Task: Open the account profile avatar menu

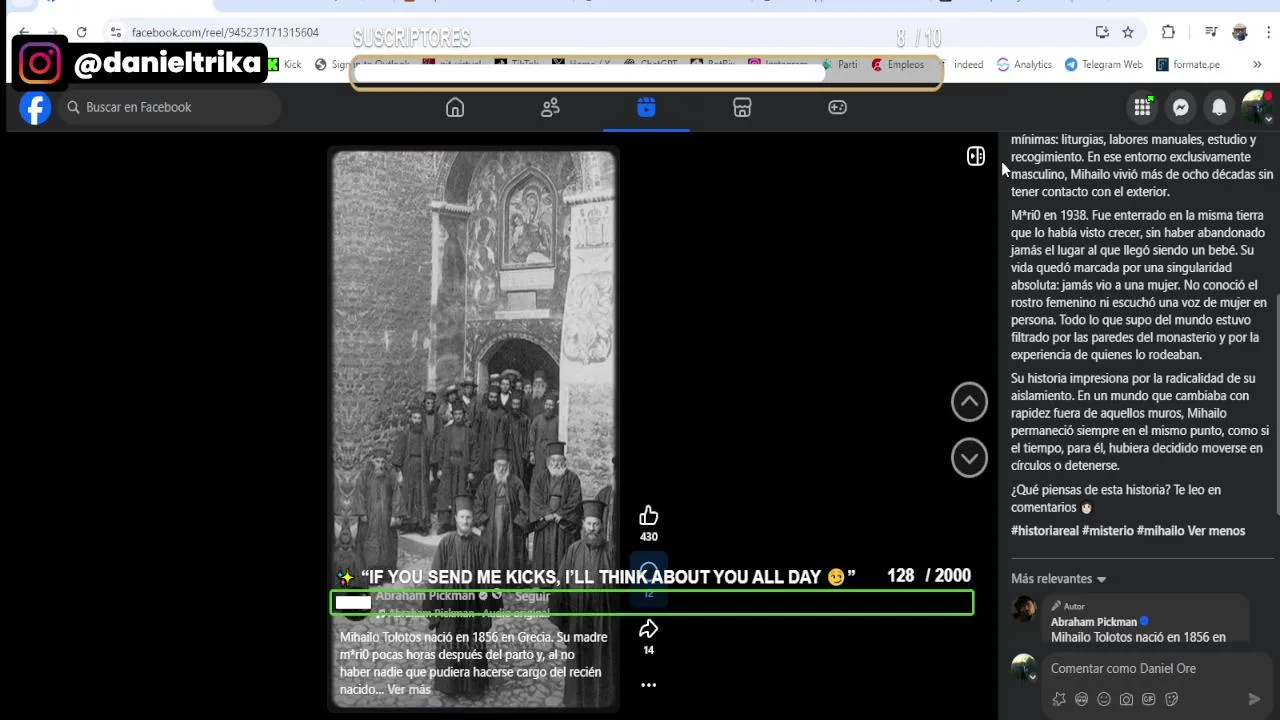Action: 1256,107
